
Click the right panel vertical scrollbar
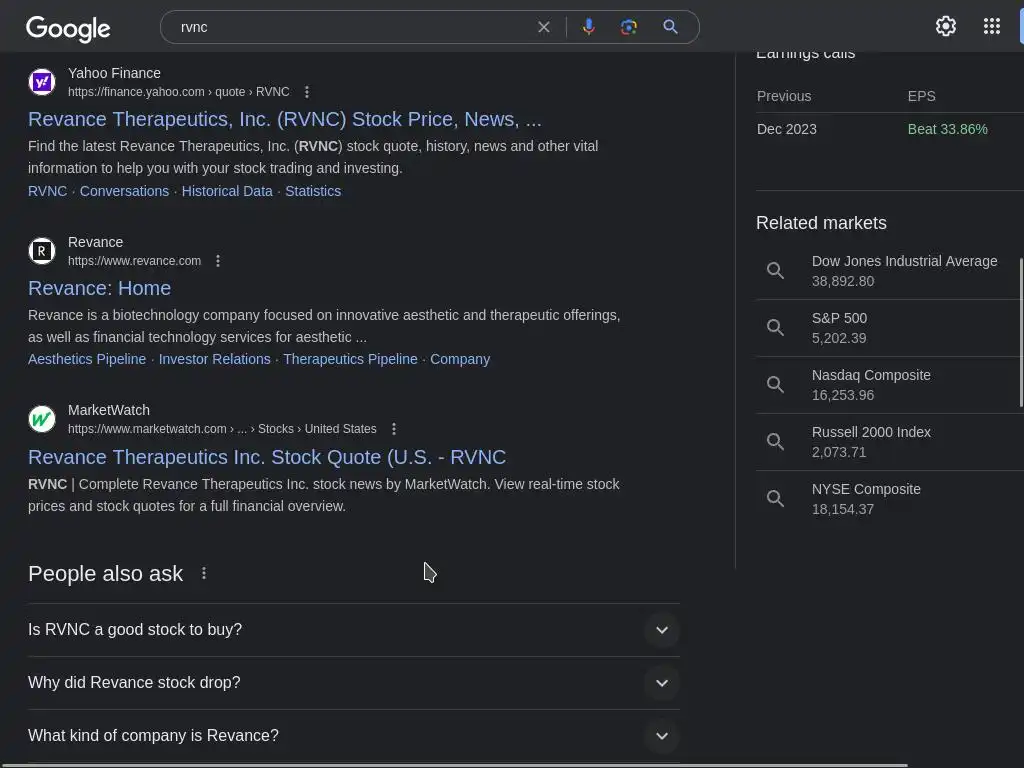(1021, 332)
